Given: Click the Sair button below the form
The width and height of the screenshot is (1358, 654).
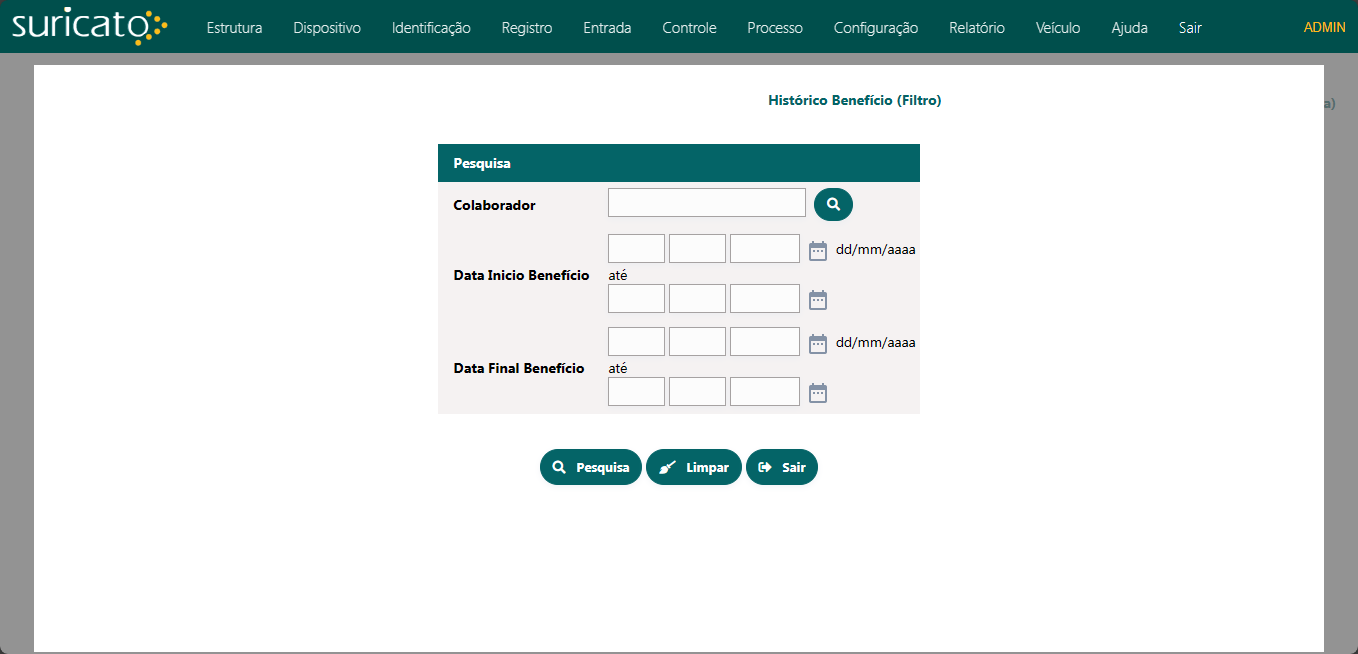Looking at the screenshot, I should (782, 467).
